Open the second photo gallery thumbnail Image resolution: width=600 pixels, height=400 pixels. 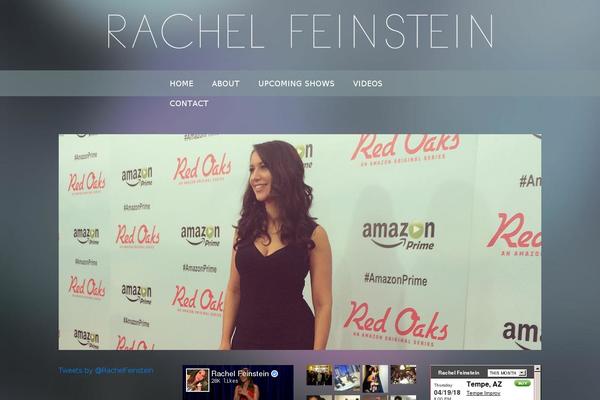tap(347, 377)
